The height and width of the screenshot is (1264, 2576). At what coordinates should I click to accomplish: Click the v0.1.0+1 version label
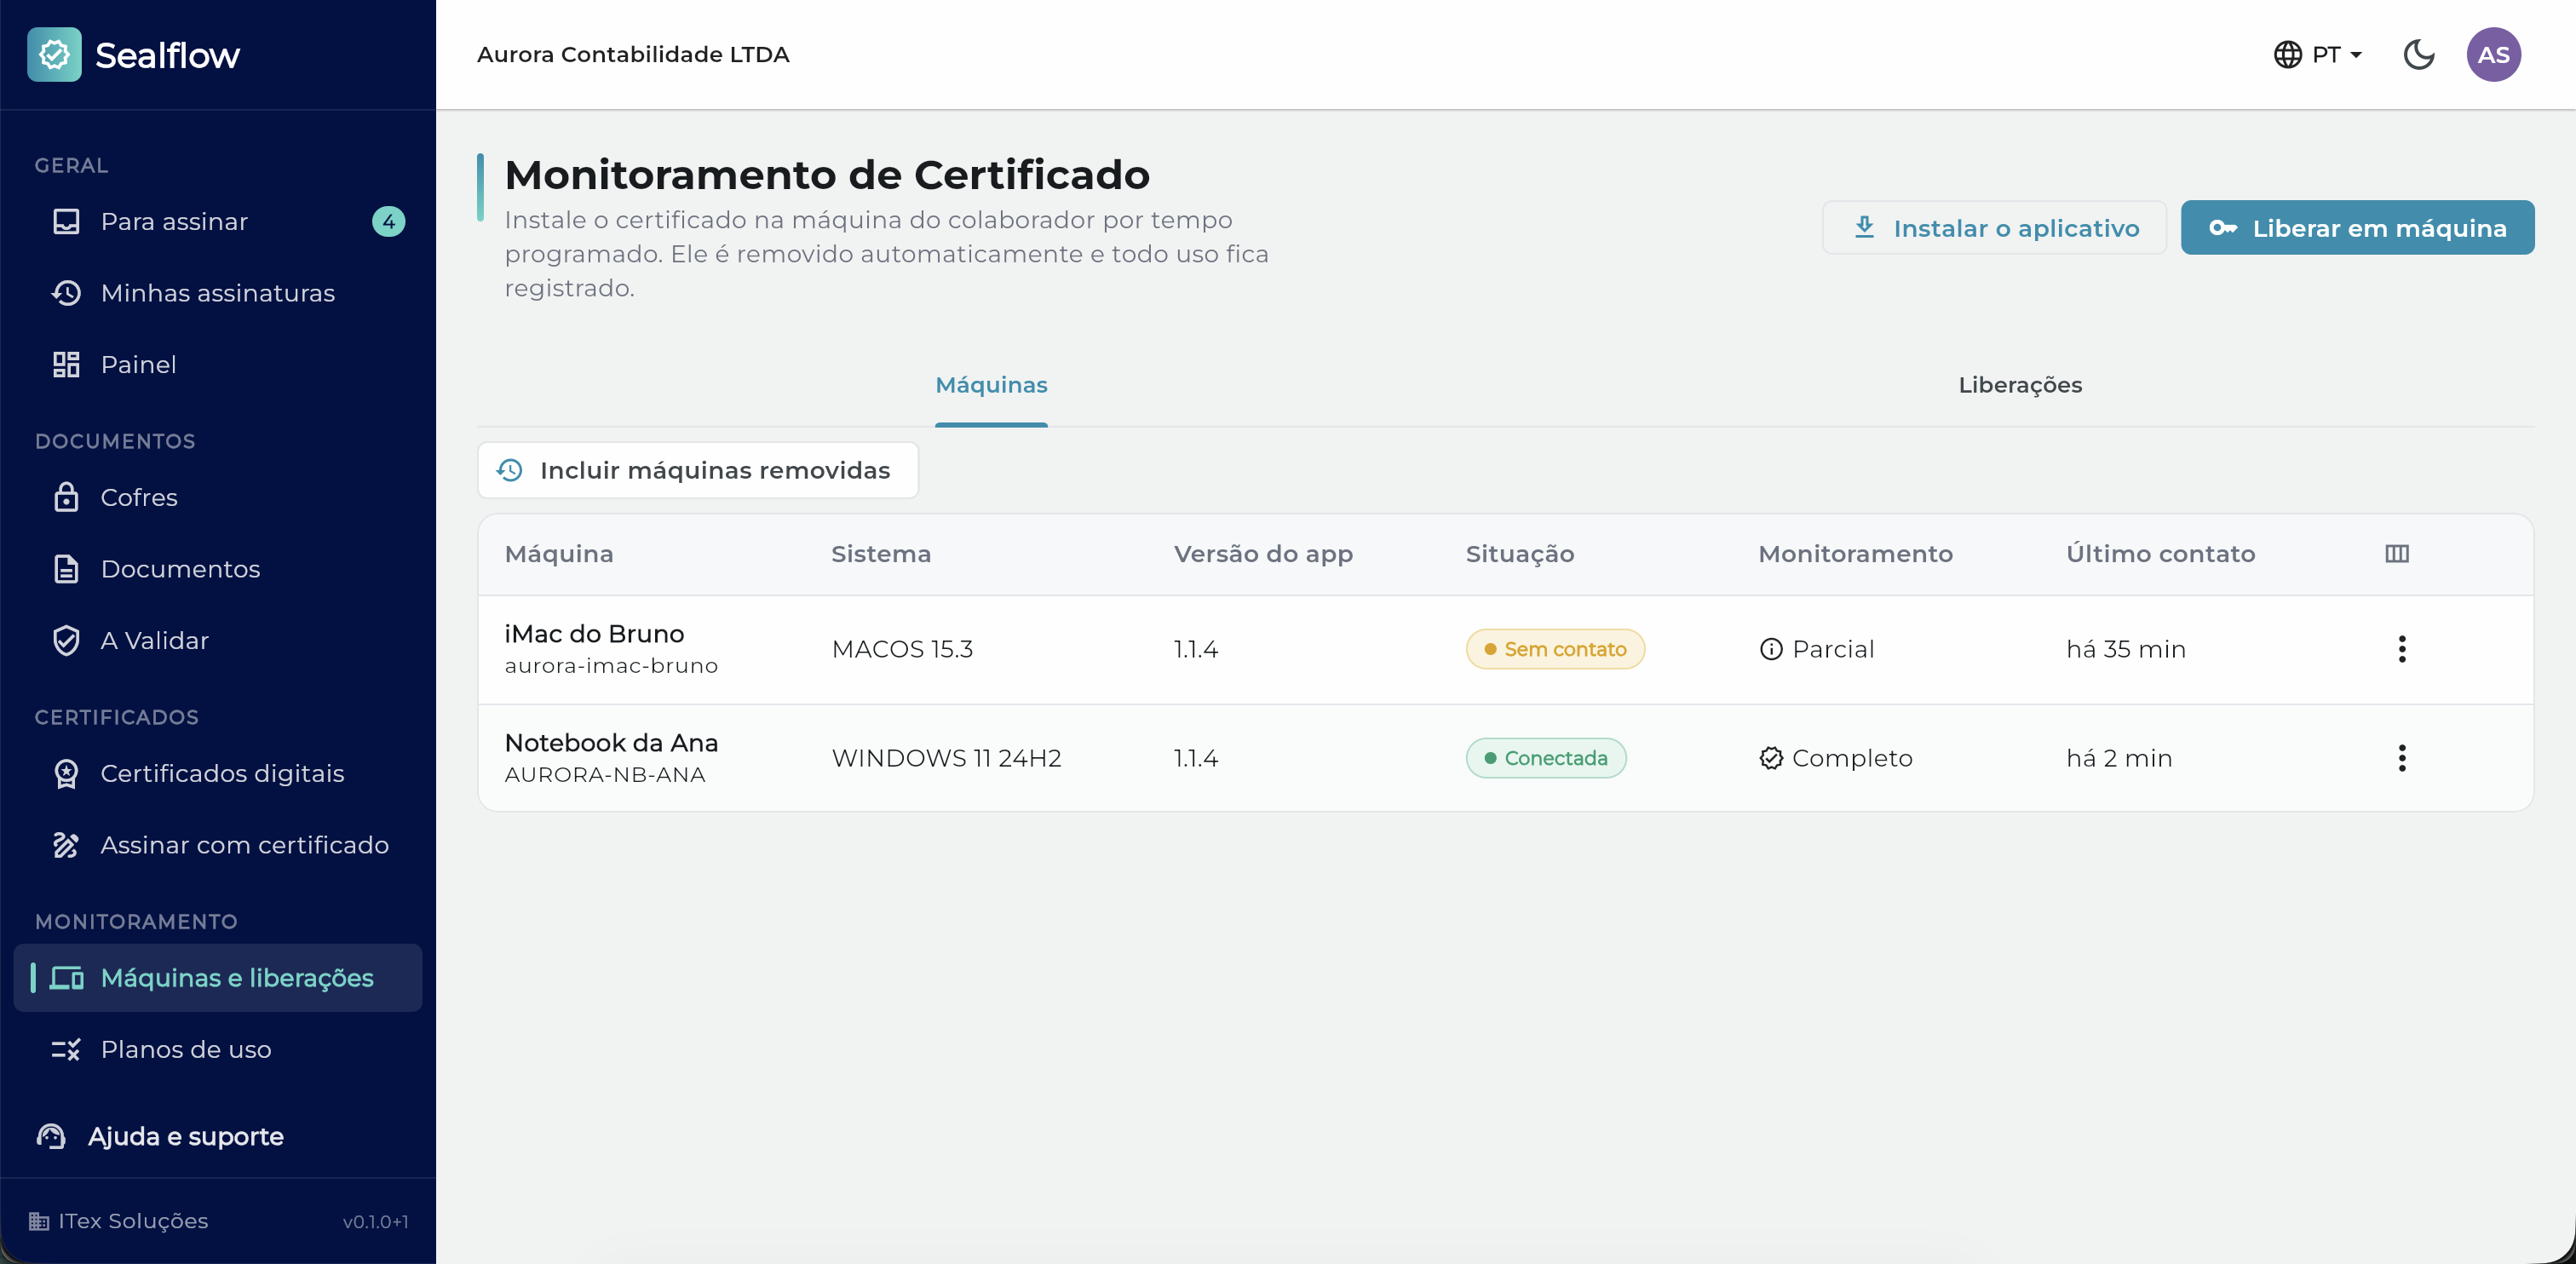[x=375, y=1222]
